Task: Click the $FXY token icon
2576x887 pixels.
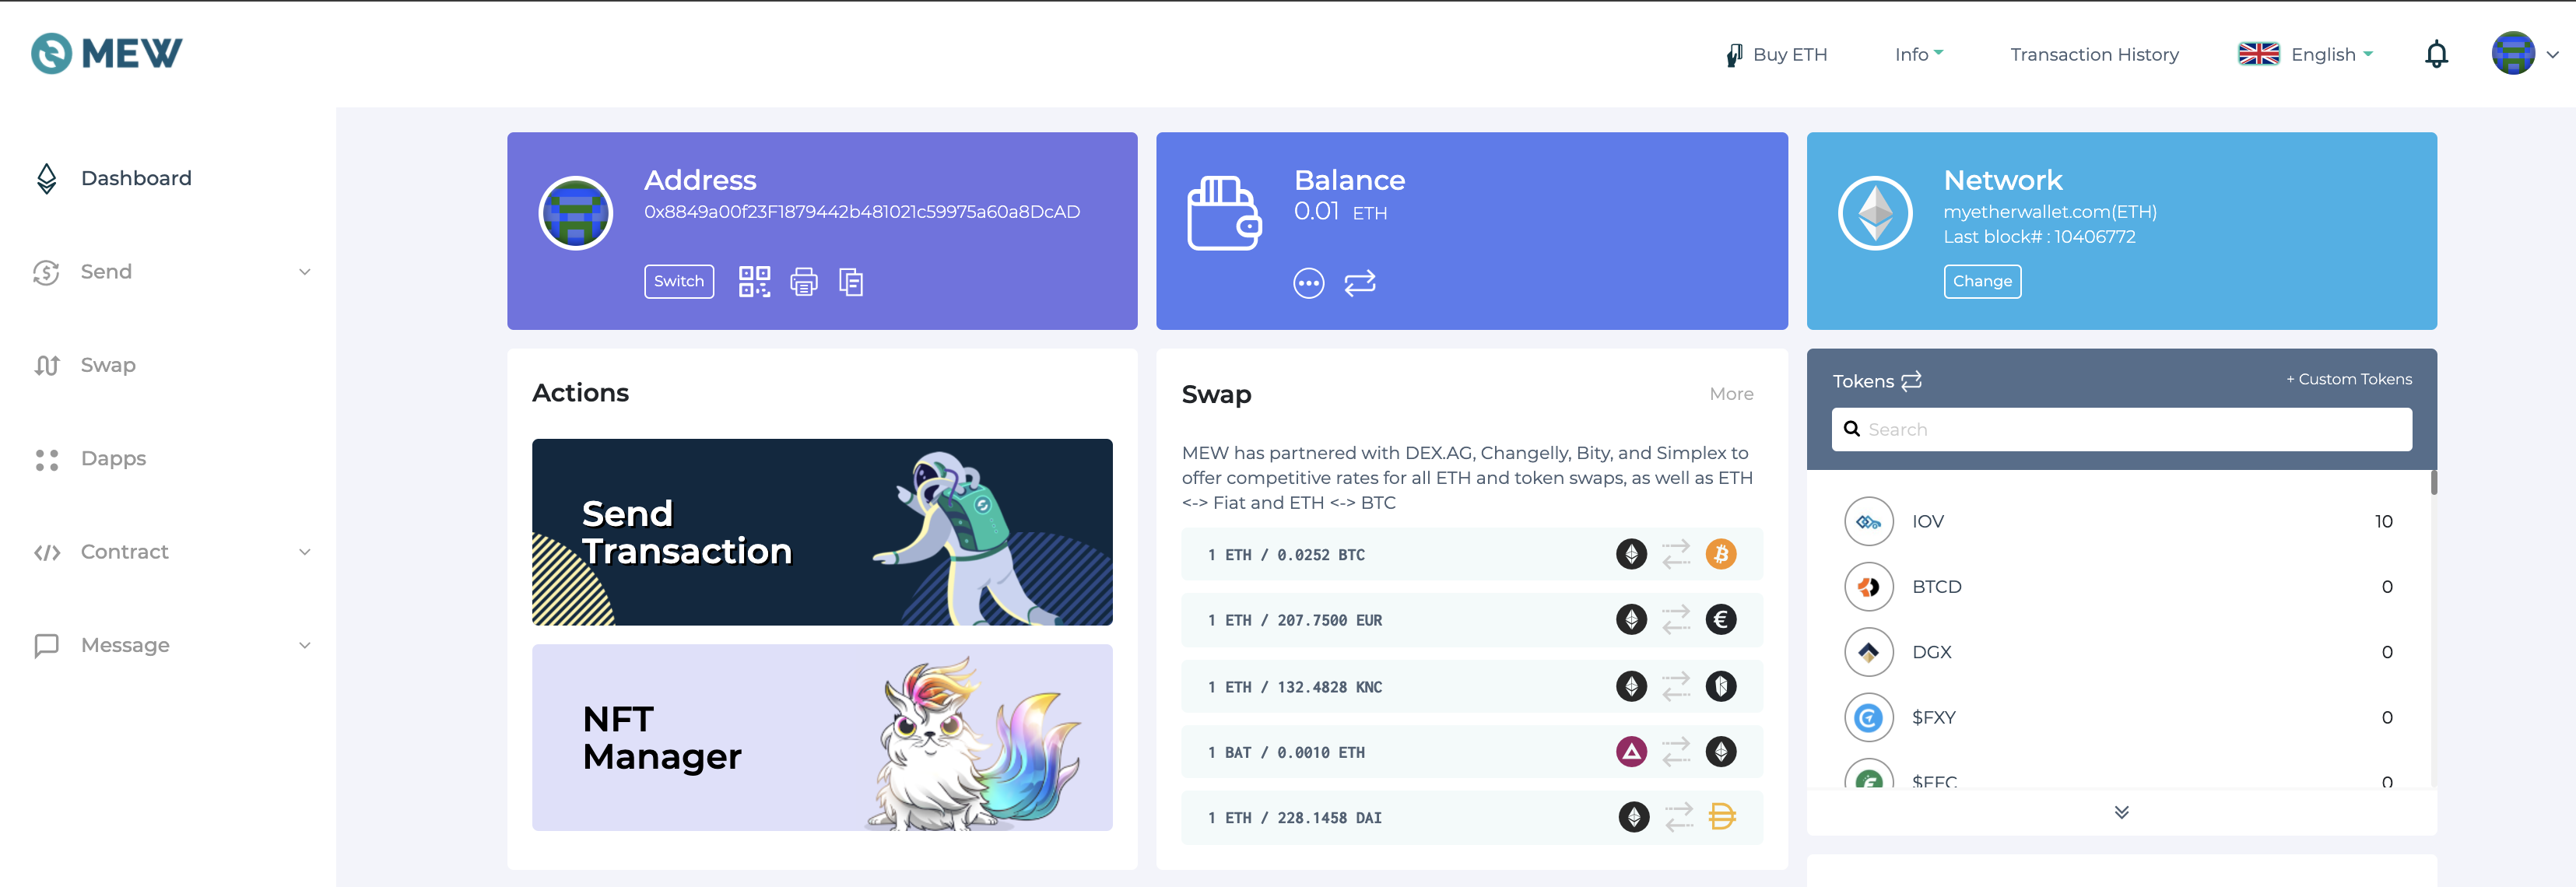Action: click(x=1868, y=717)
